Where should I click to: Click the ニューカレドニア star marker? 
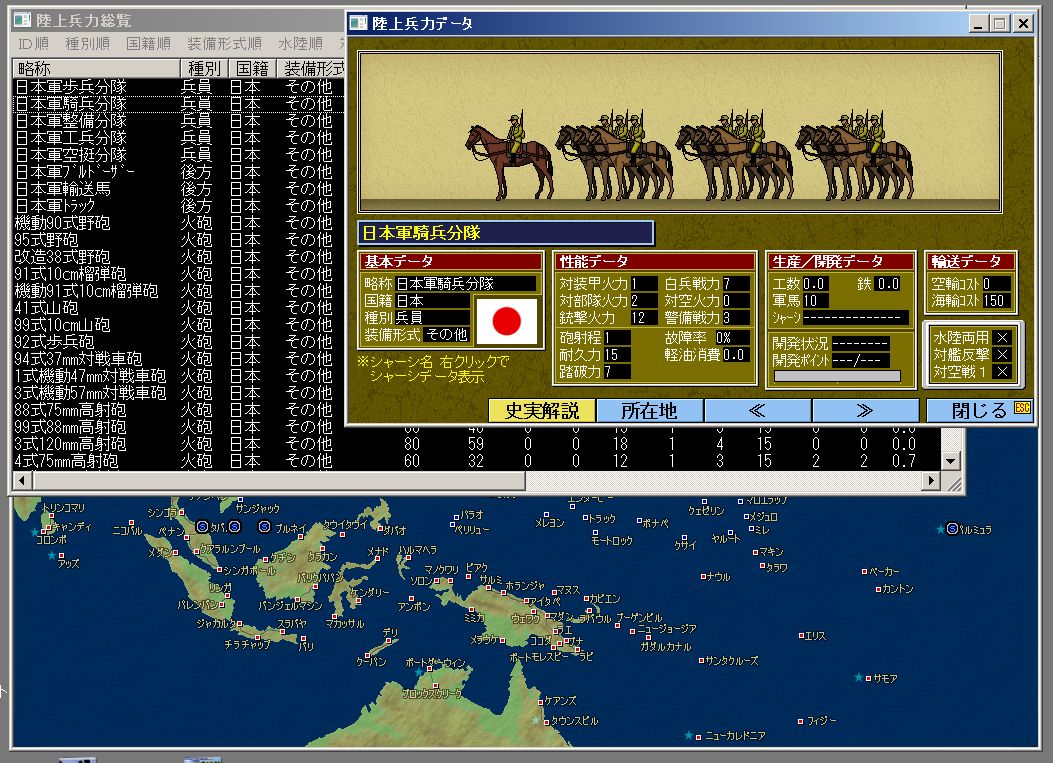point(688,735)
